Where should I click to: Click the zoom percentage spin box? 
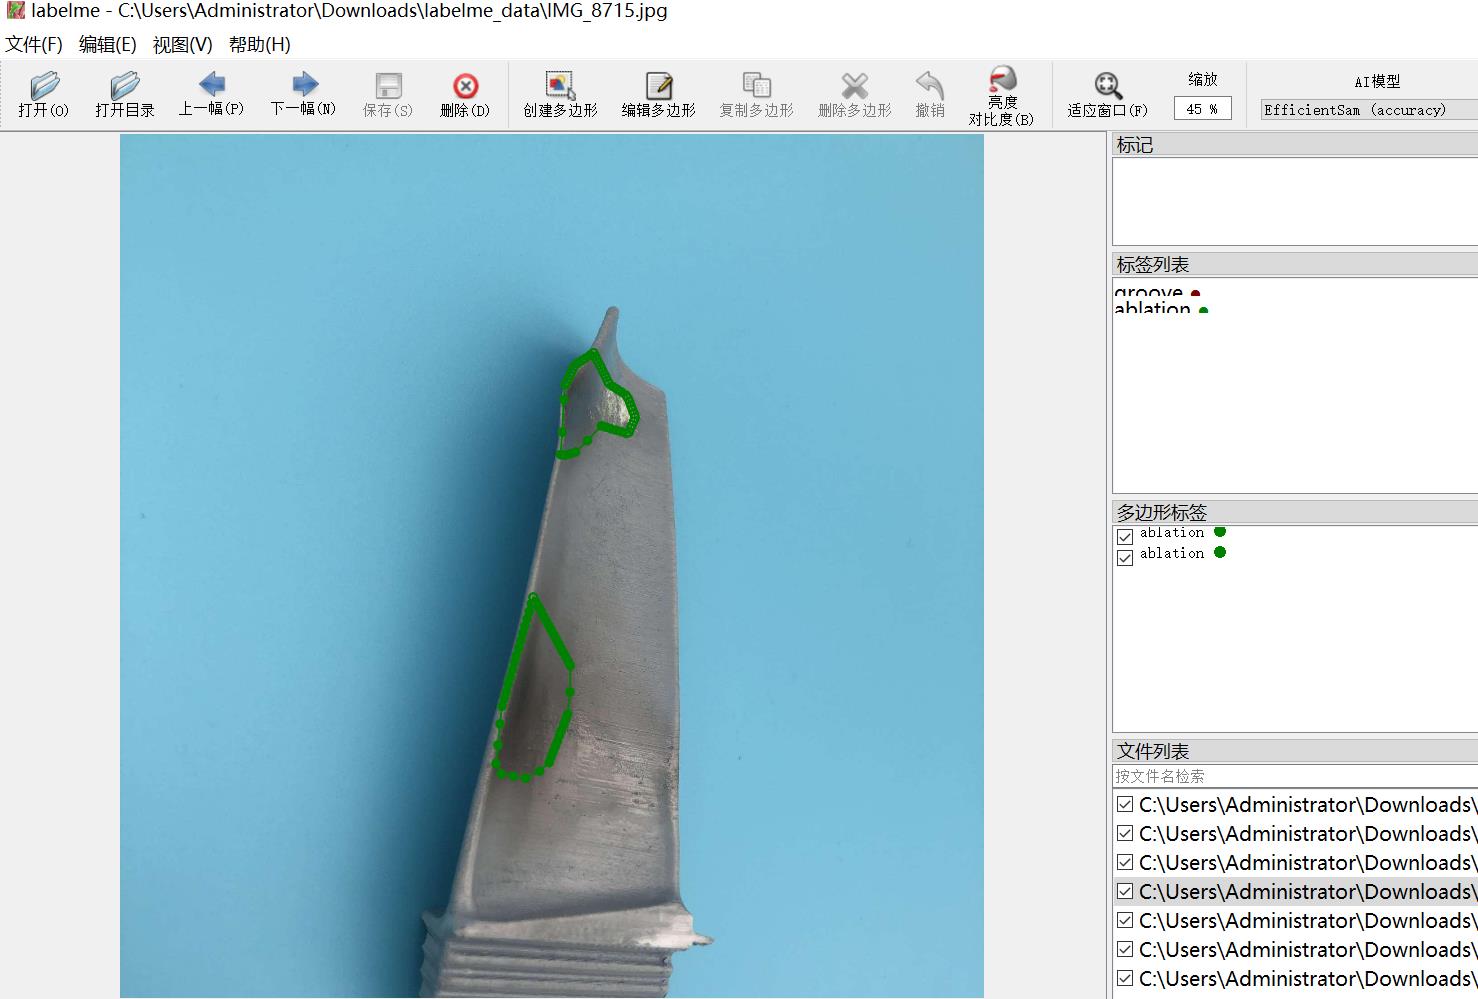pyautogui.click(x=1202, y=109)
